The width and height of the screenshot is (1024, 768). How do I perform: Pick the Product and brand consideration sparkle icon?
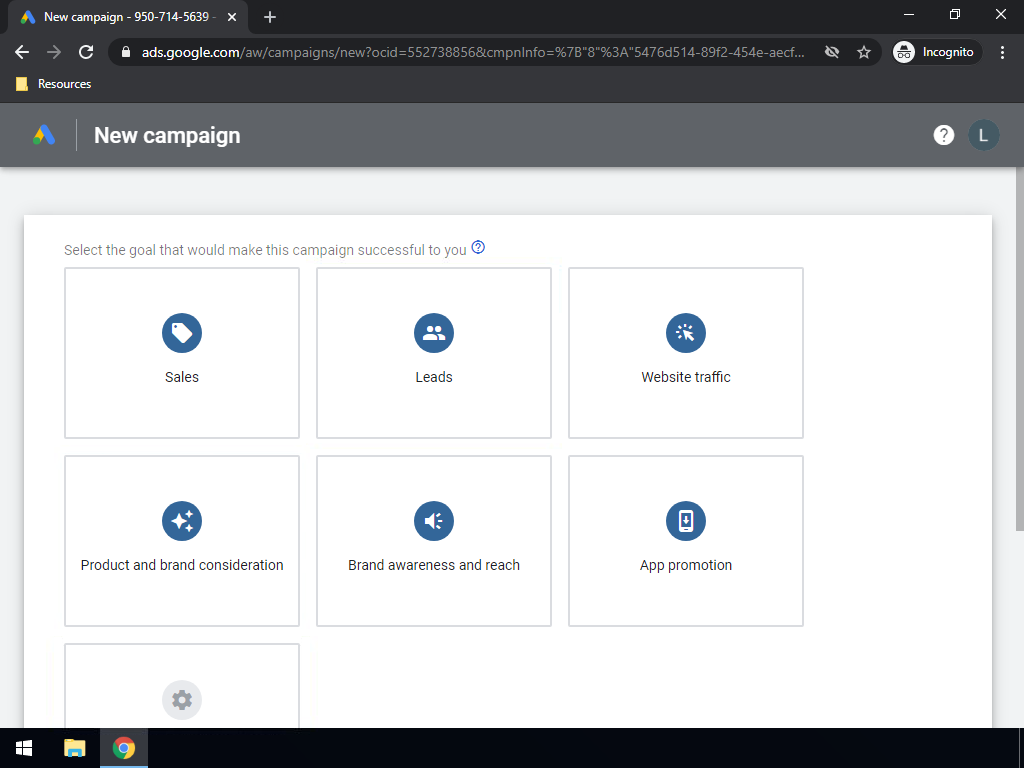182,521
